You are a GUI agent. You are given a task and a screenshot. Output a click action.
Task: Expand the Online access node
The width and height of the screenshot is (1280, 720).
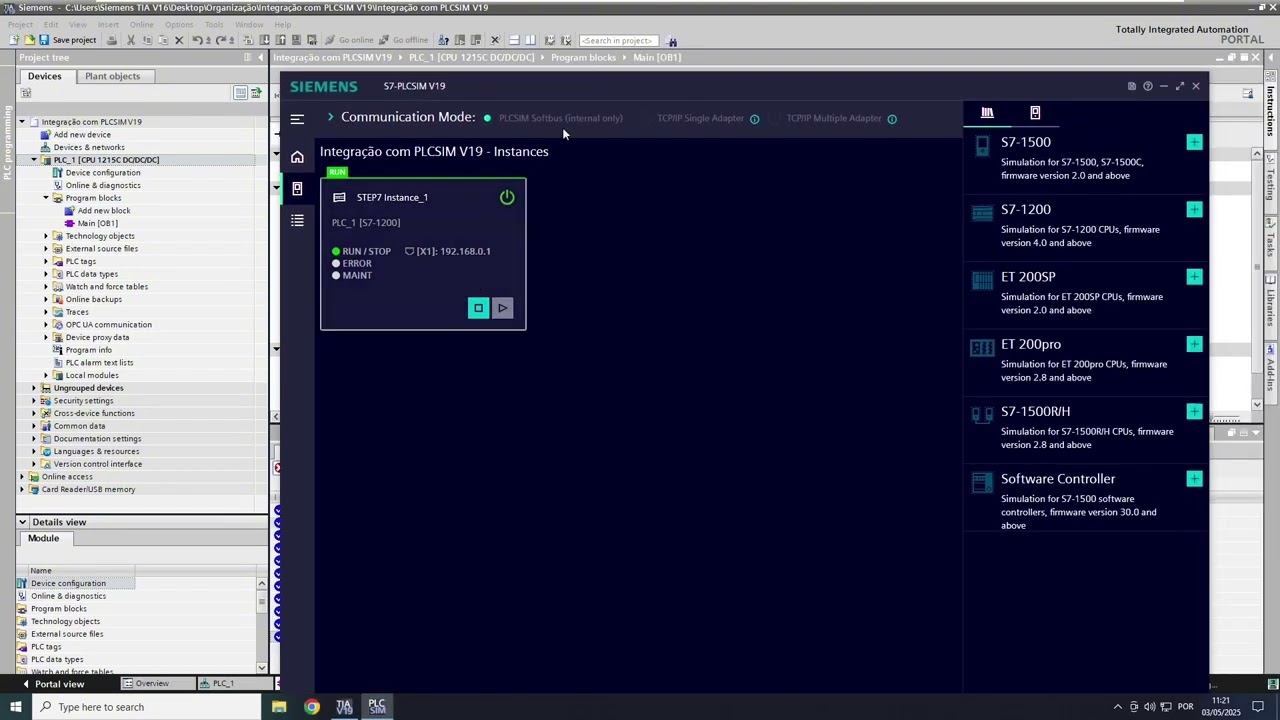[22, 477]
